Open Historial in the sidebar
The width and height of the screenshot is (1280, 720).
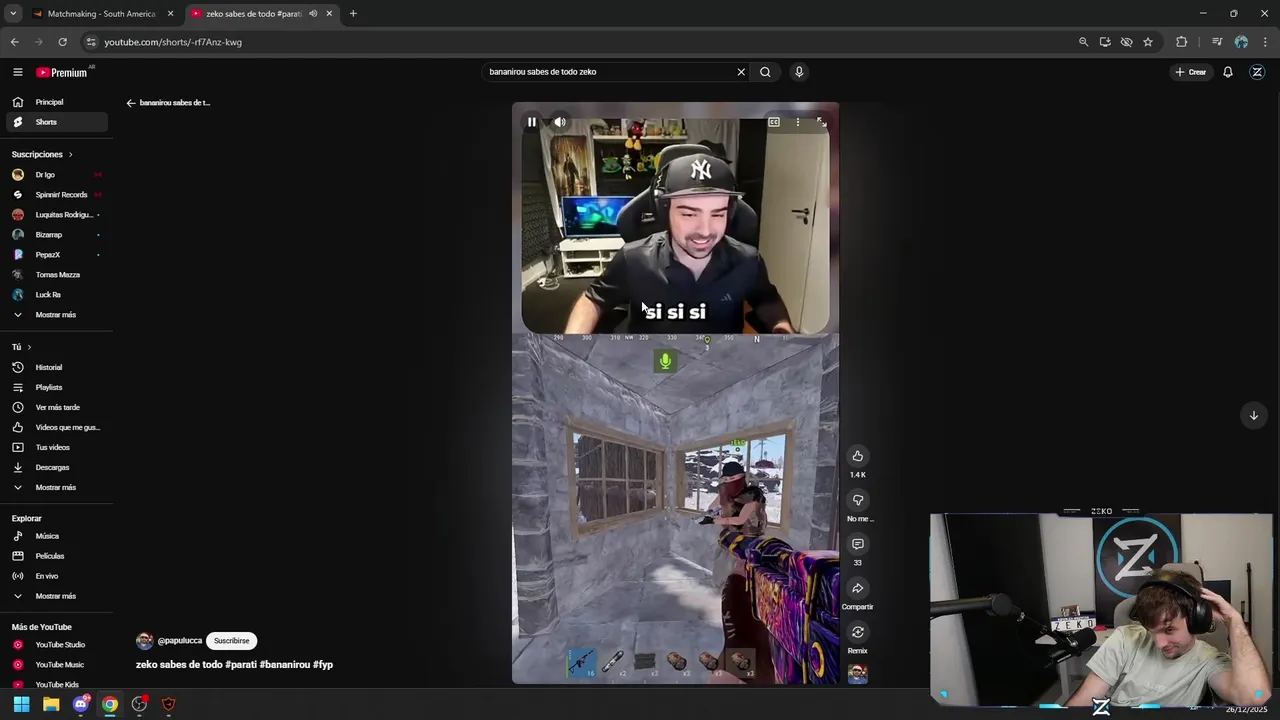point(56,367)
